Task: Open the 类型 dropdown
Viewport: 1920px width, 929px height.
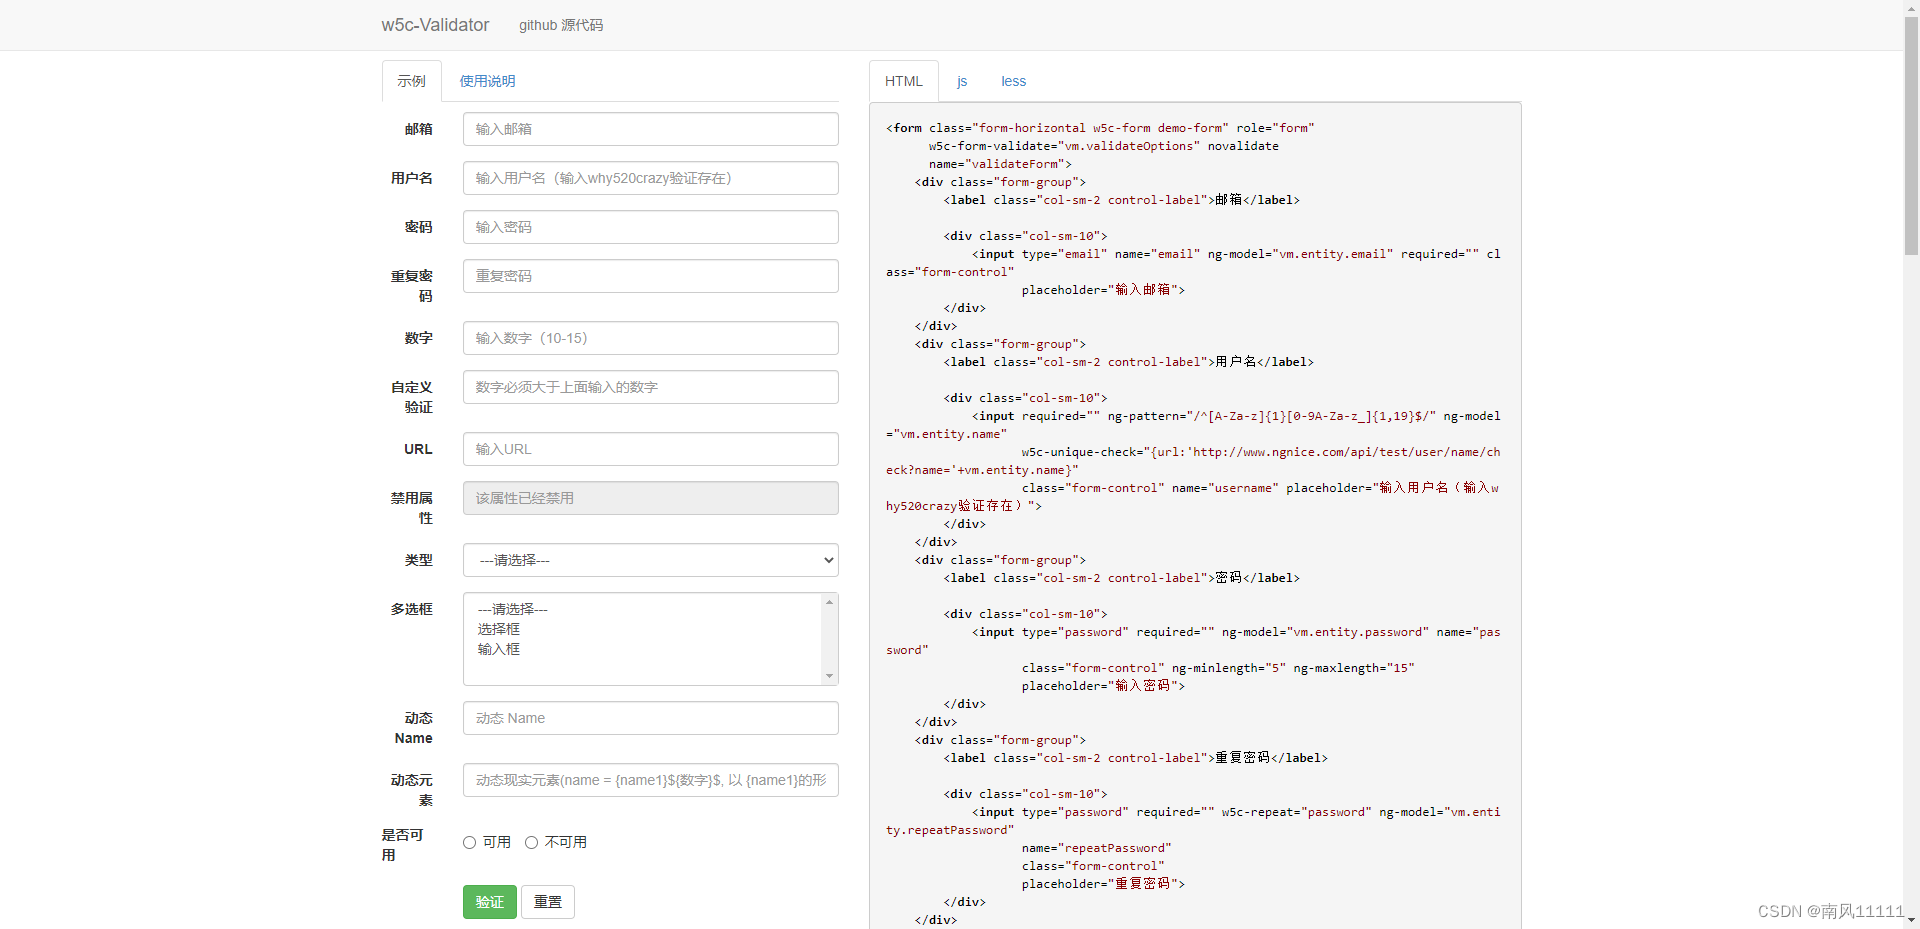Action: (x=650, y=560)
